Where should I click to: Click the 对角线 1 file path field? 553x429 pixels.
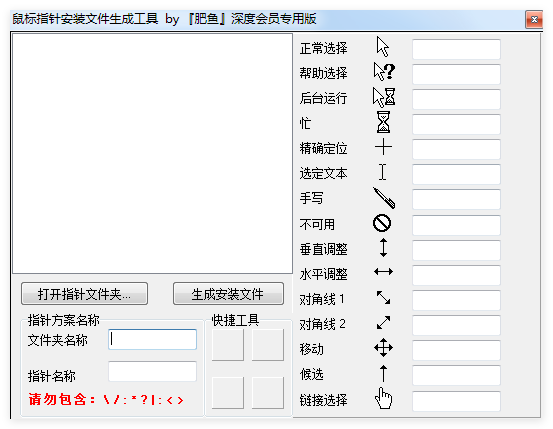[x=456, y=300]
